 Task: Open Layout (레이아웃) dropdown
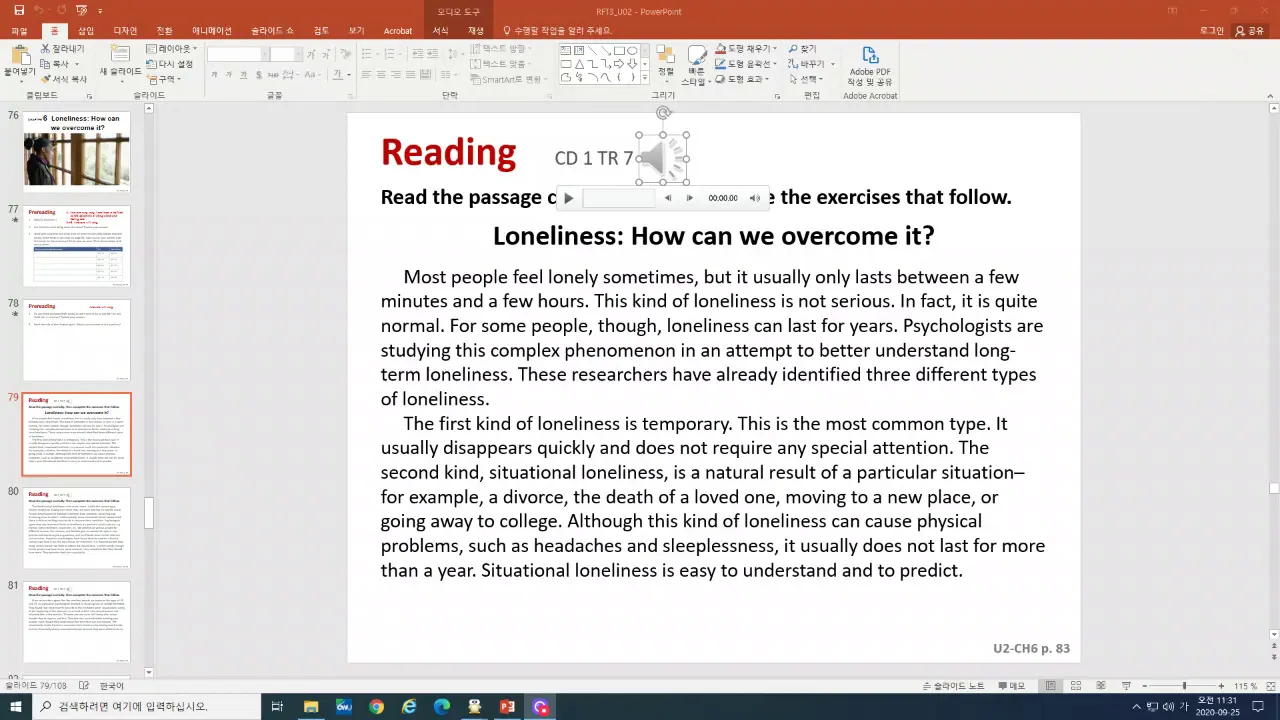pyautogui.click(x=171, y=48)
